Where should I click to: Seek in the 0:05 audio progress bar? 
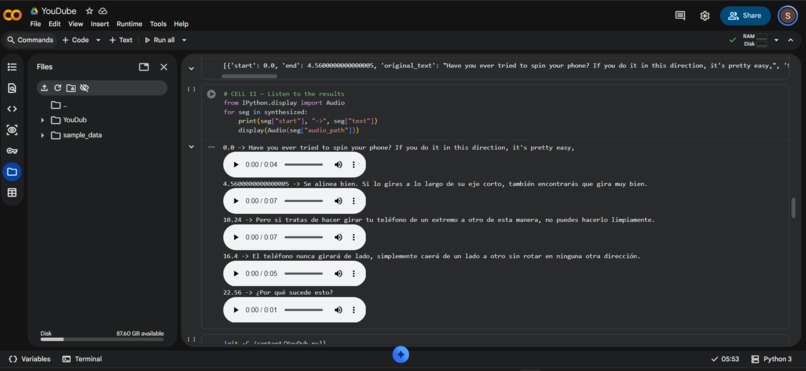point(304,273)
